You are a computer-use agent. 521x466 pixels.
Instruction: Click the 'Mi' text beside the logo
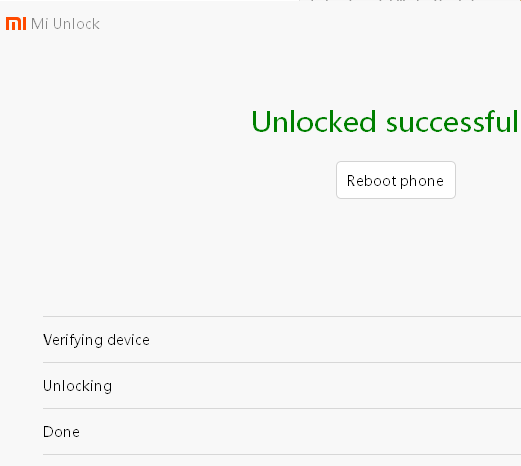click(39, 24)
